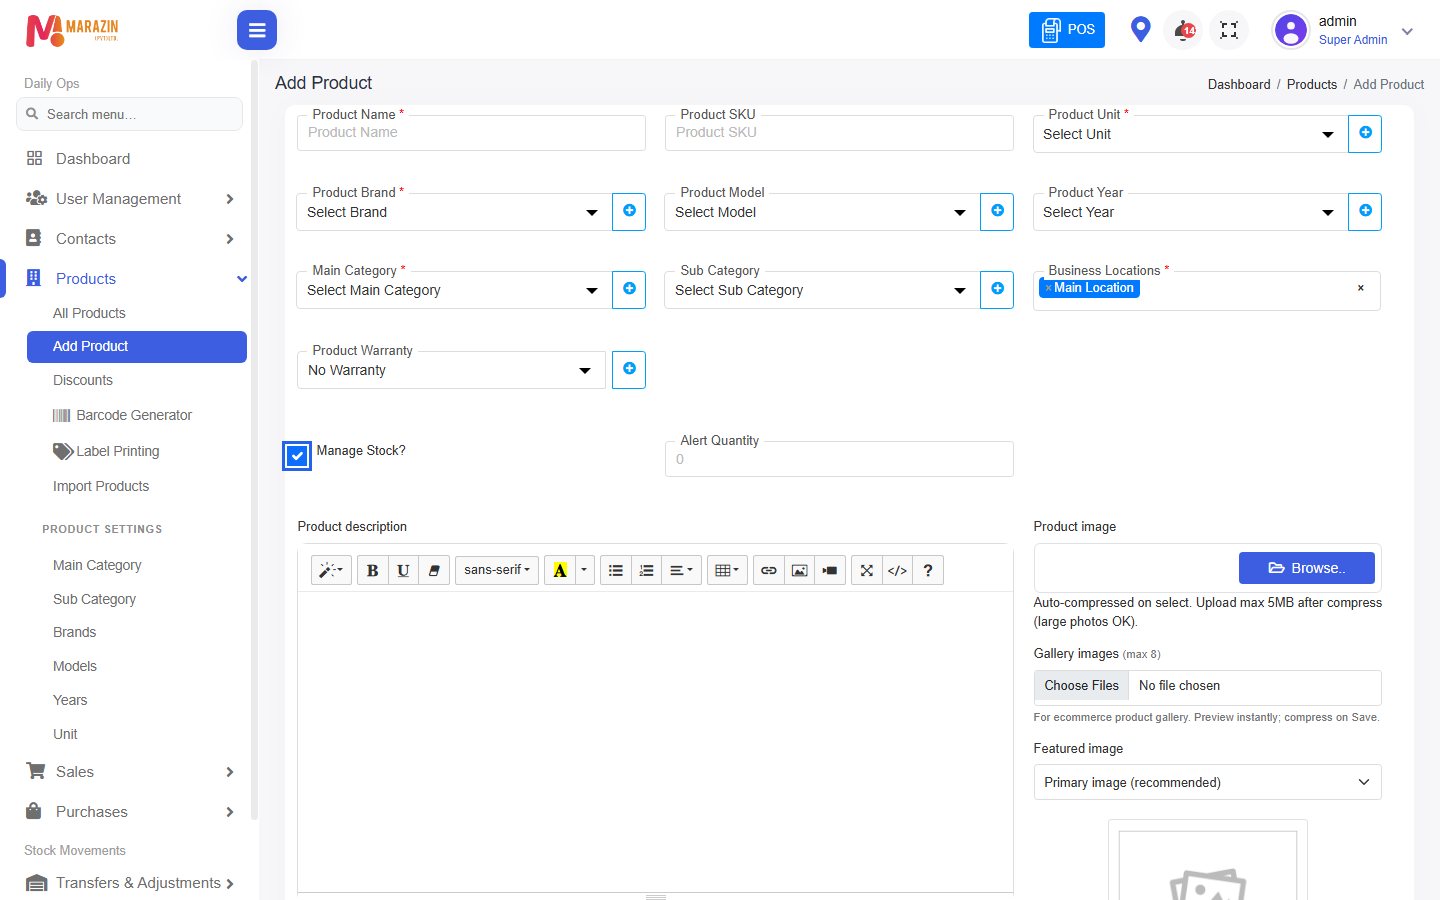Open the sans-serif font family dropdown
Viewport: 1440px width, 900px height.
497,570
